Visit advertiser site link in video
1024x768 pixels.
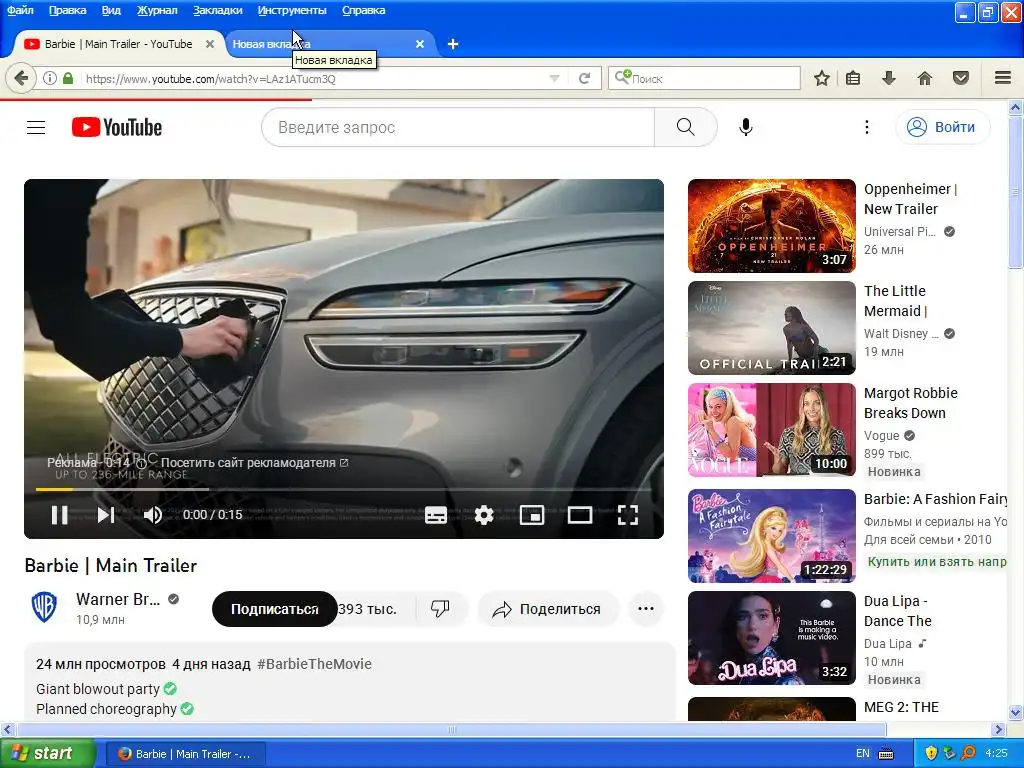[254, 463]
